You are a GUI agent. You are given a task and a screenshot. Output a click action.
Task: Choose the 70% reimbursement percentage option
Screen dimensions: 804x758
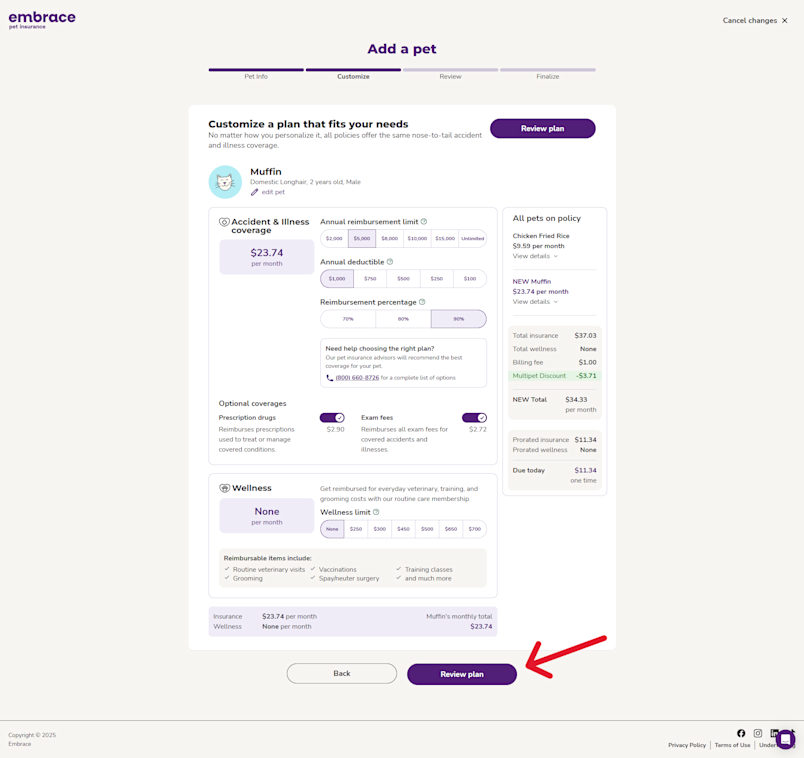pyautogui.click(x=348, y=318)
